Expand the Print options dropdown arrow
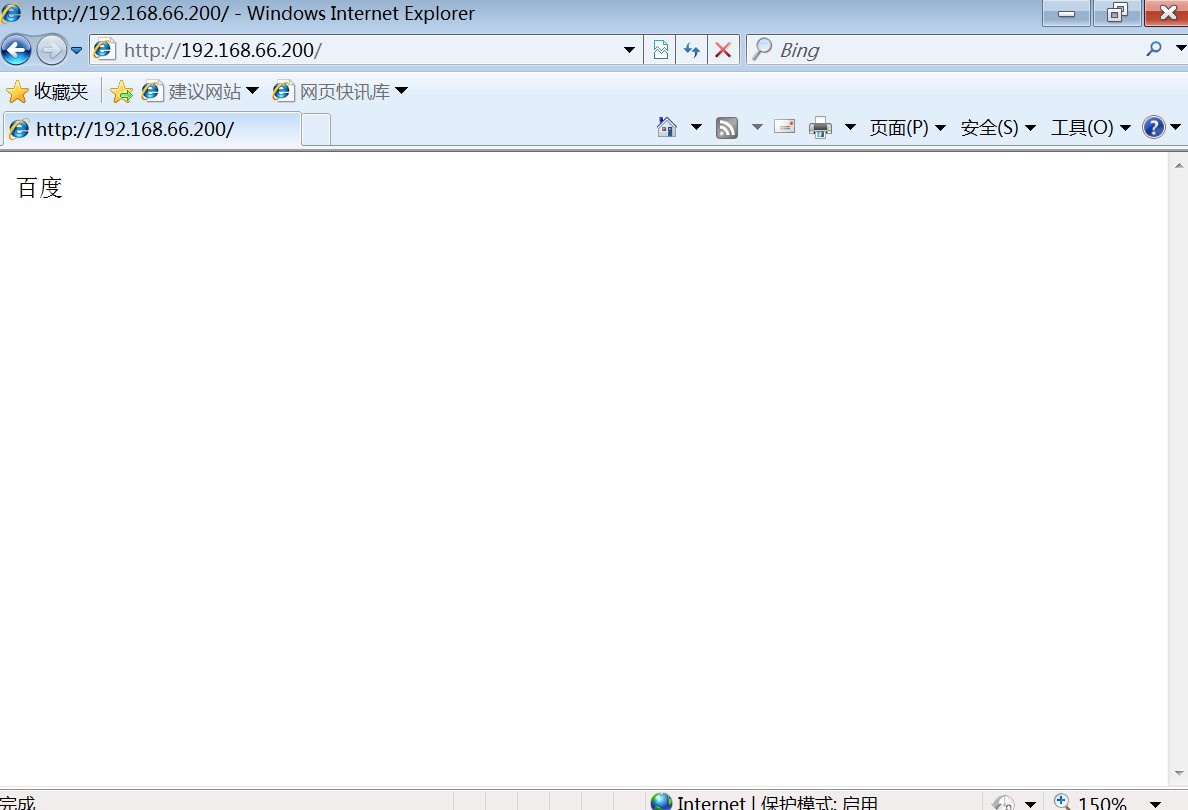1188x810 pixels. (850, 127)
